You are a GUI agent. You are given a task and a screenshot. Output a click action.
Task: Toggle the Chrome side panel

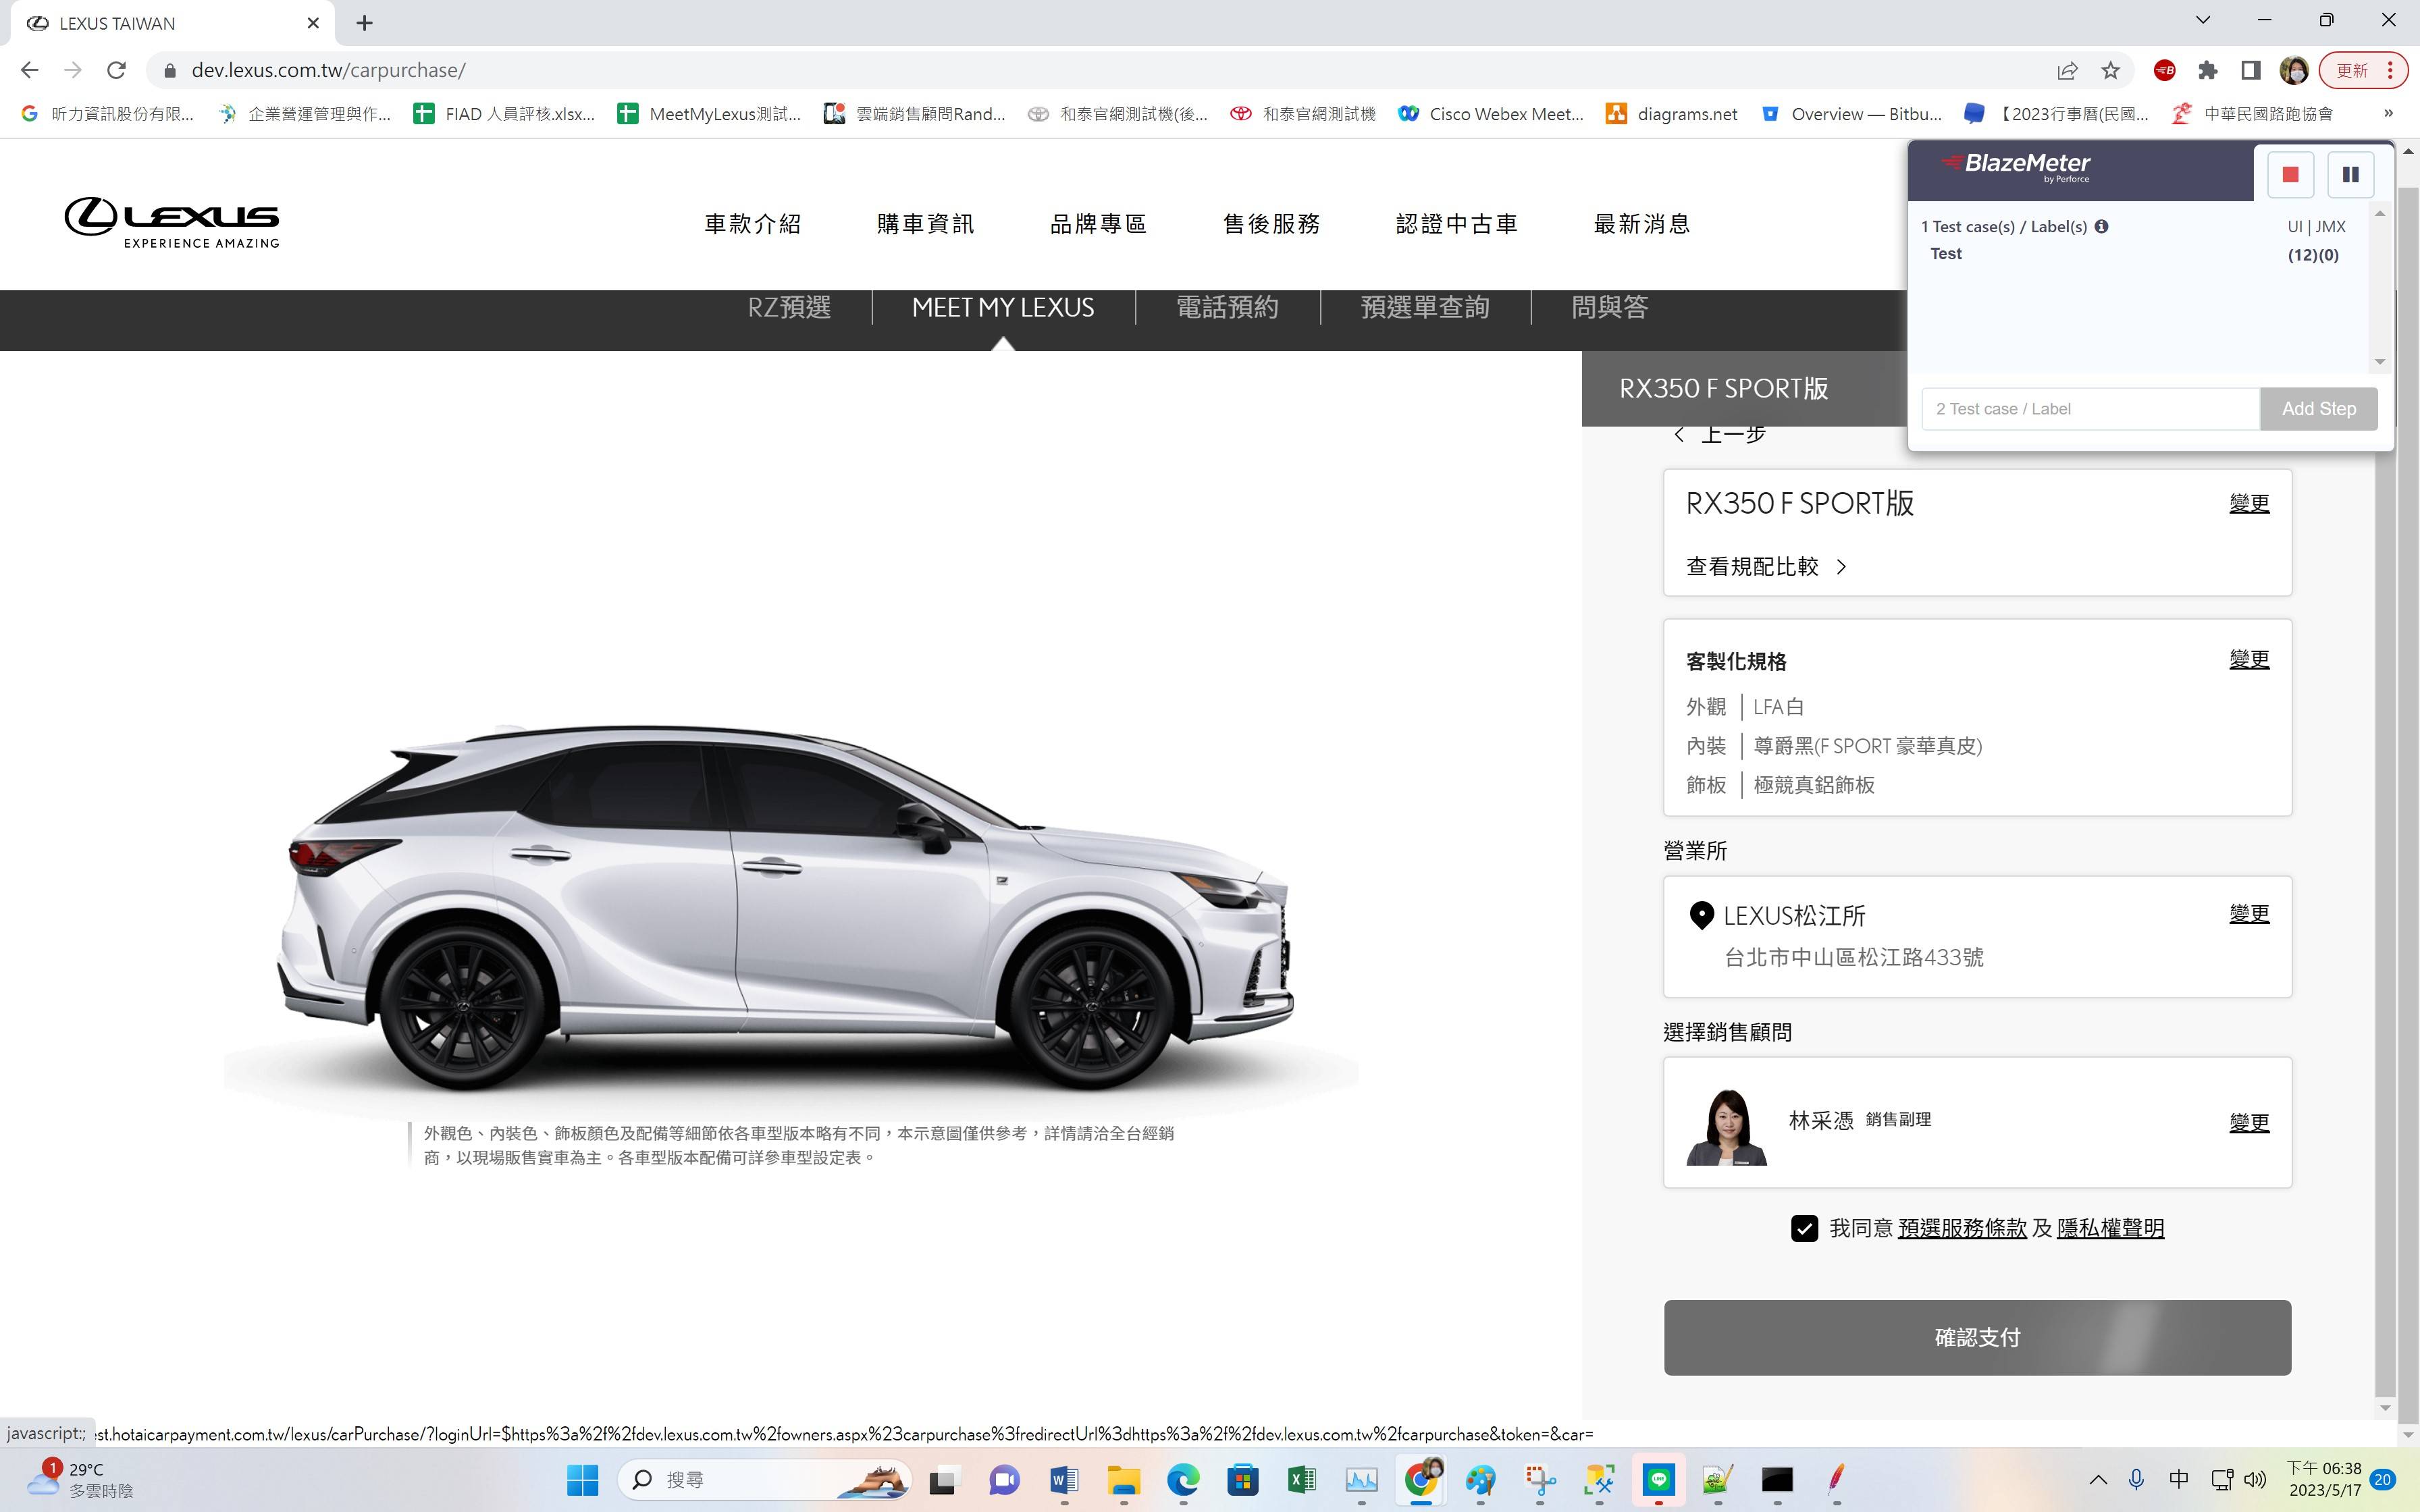click(x=2250, y=70)
